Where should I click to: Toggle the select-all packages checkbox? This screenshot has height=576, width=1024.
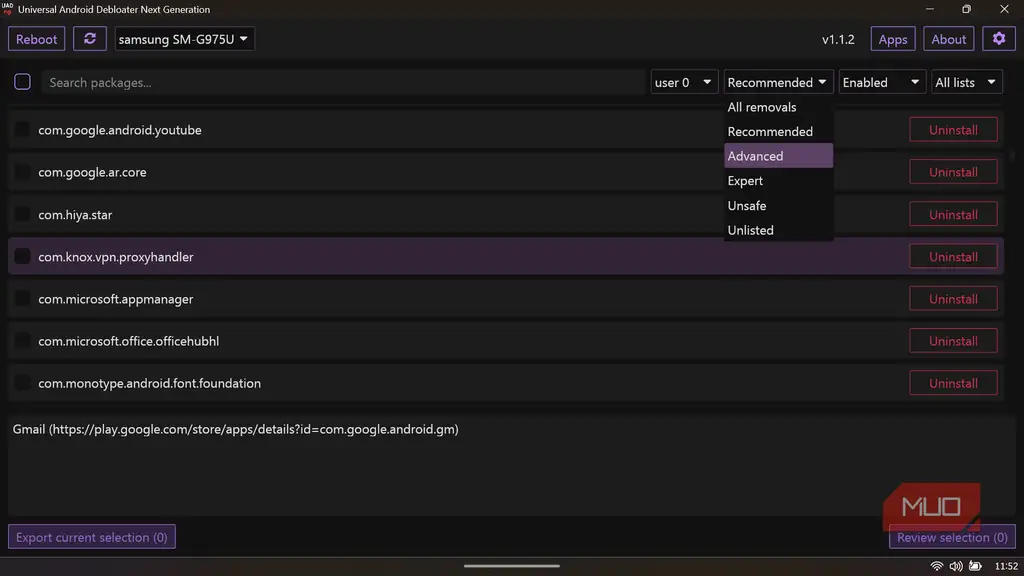(22, 82)
